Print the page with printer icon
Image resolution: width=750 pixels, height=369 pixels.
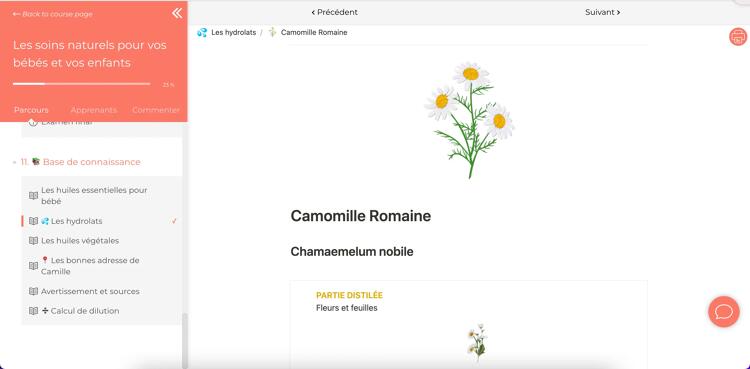pos(739,37)
